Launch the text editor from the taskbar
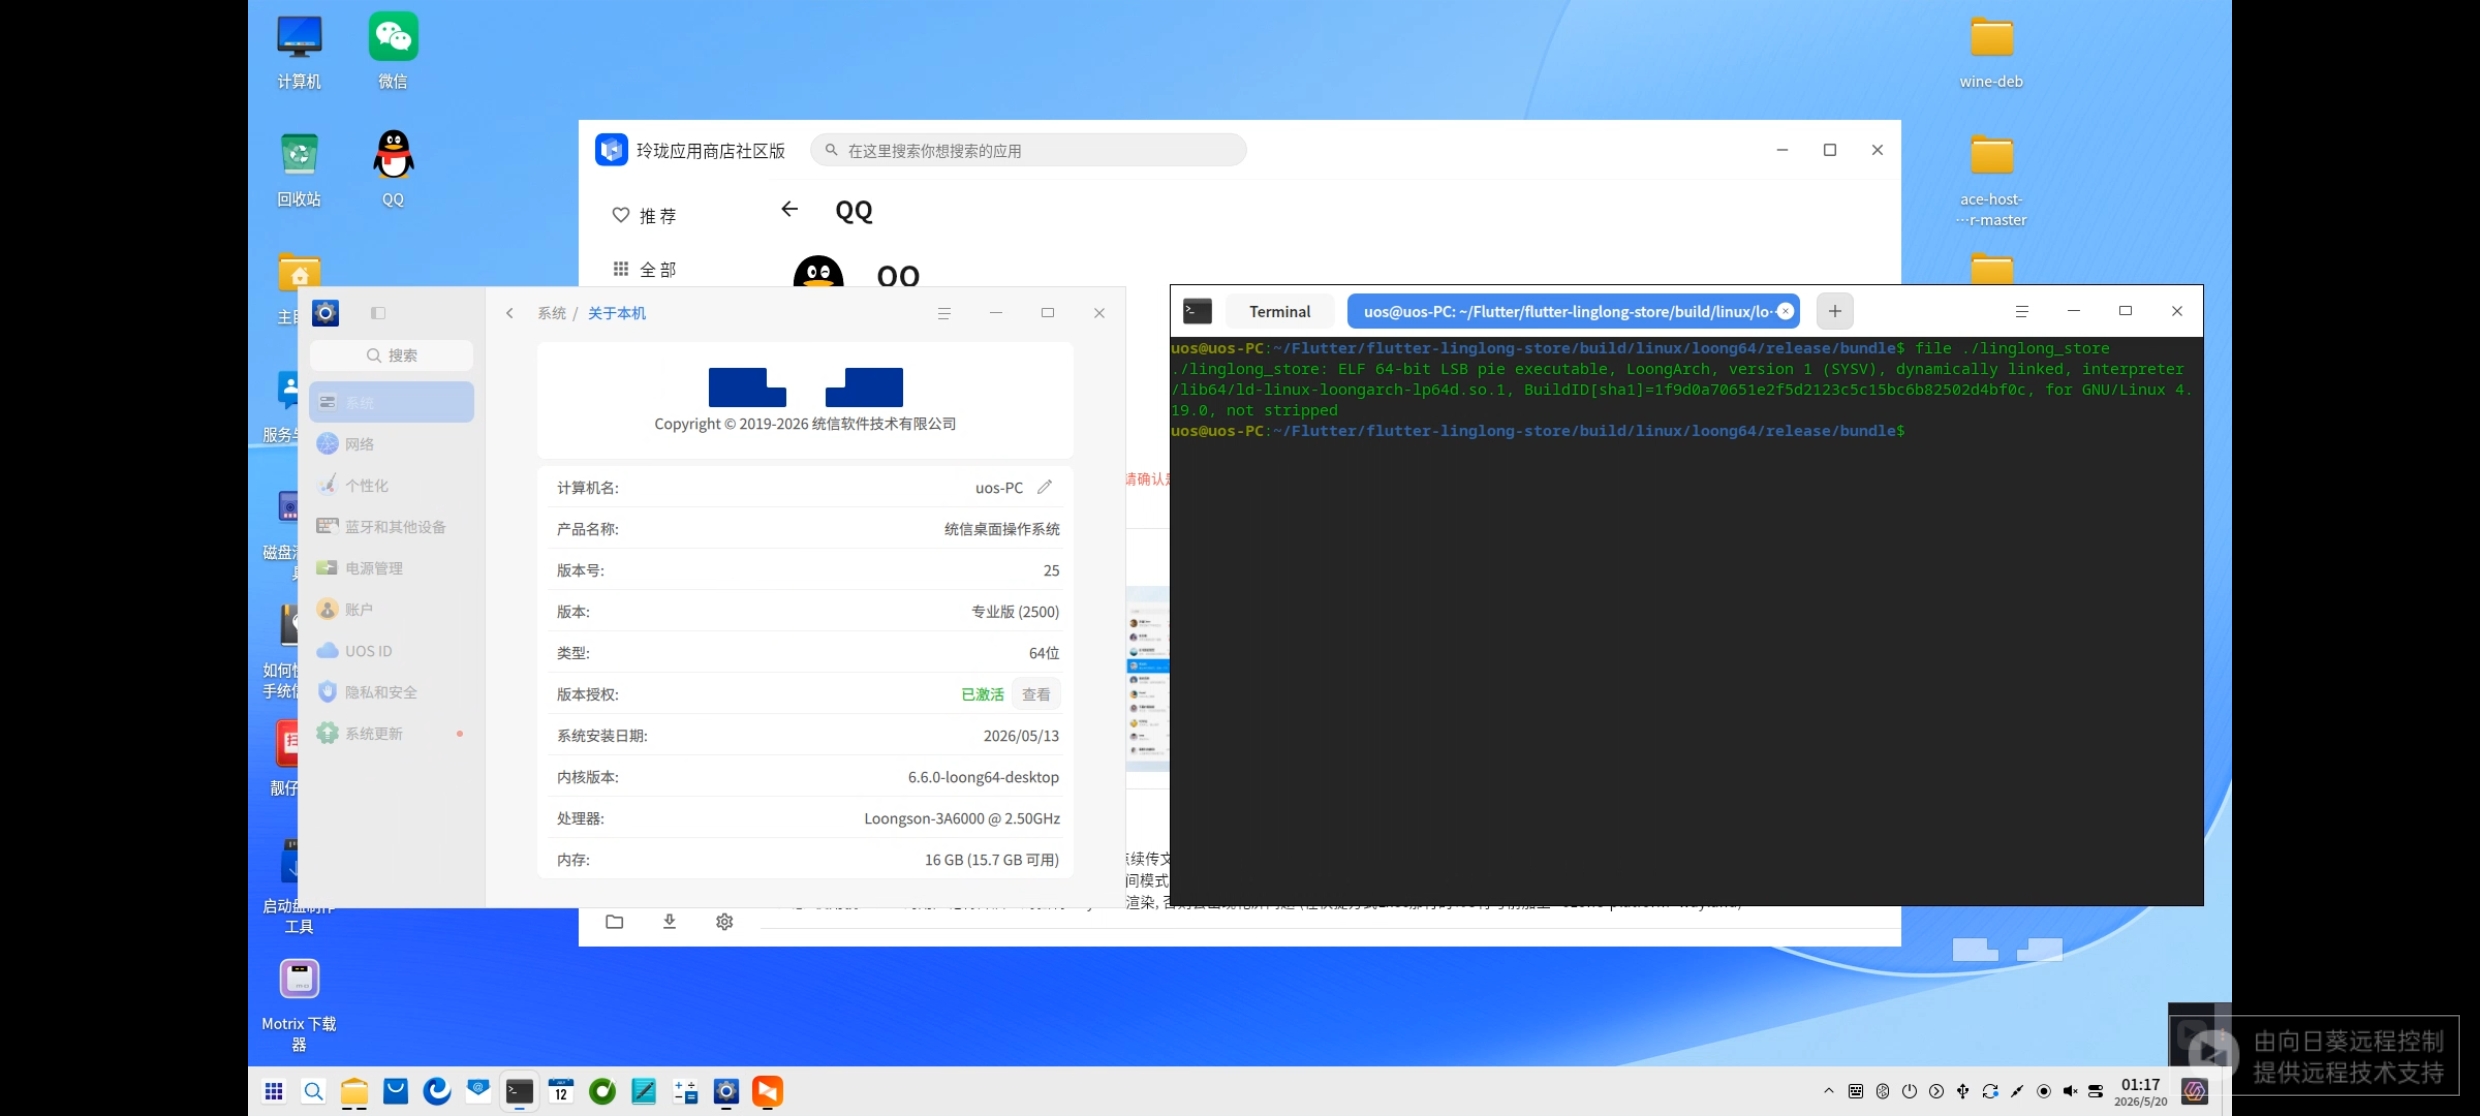The height and width of the screenshot is (1116, 2480). click(x=644, y=1091)
